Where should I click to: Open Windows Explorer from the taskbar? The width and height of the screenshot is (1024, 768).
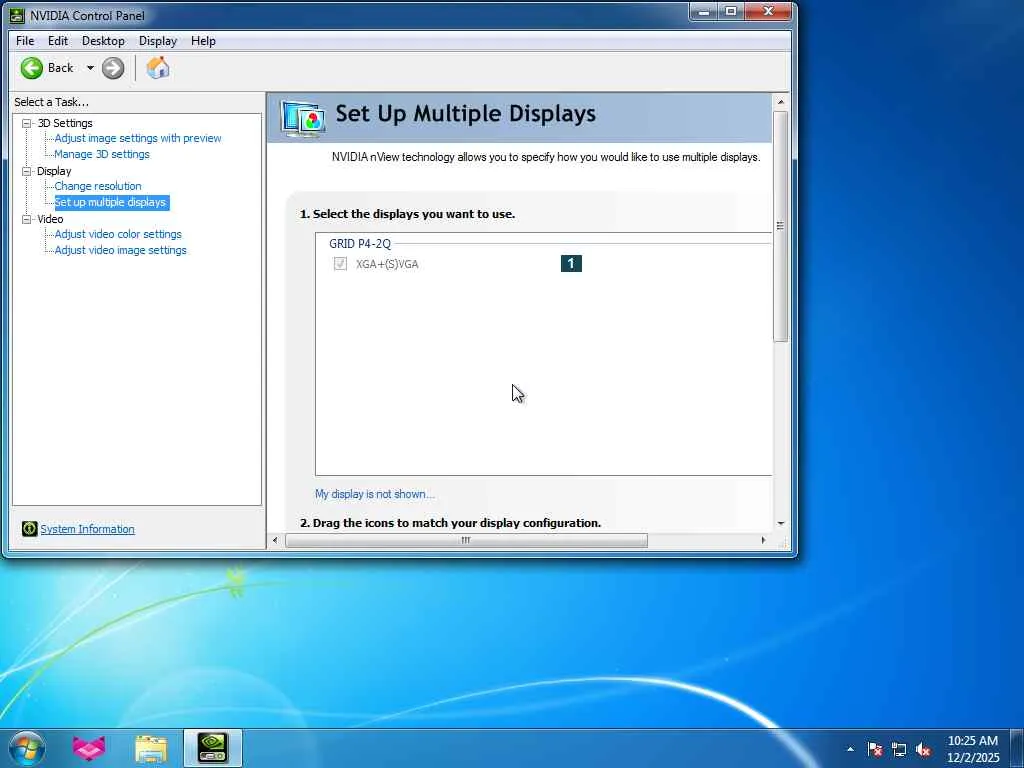click(151, 748)
